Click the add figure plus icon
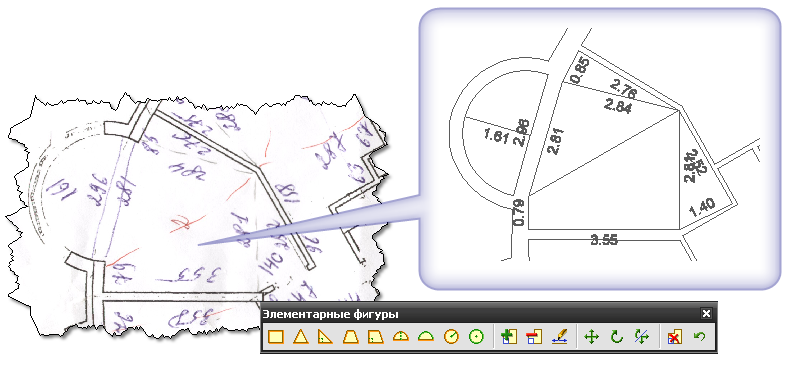Image resolution: width=795 pixels, height=369 pixels. pyautogui.click(x=508, y=337)
